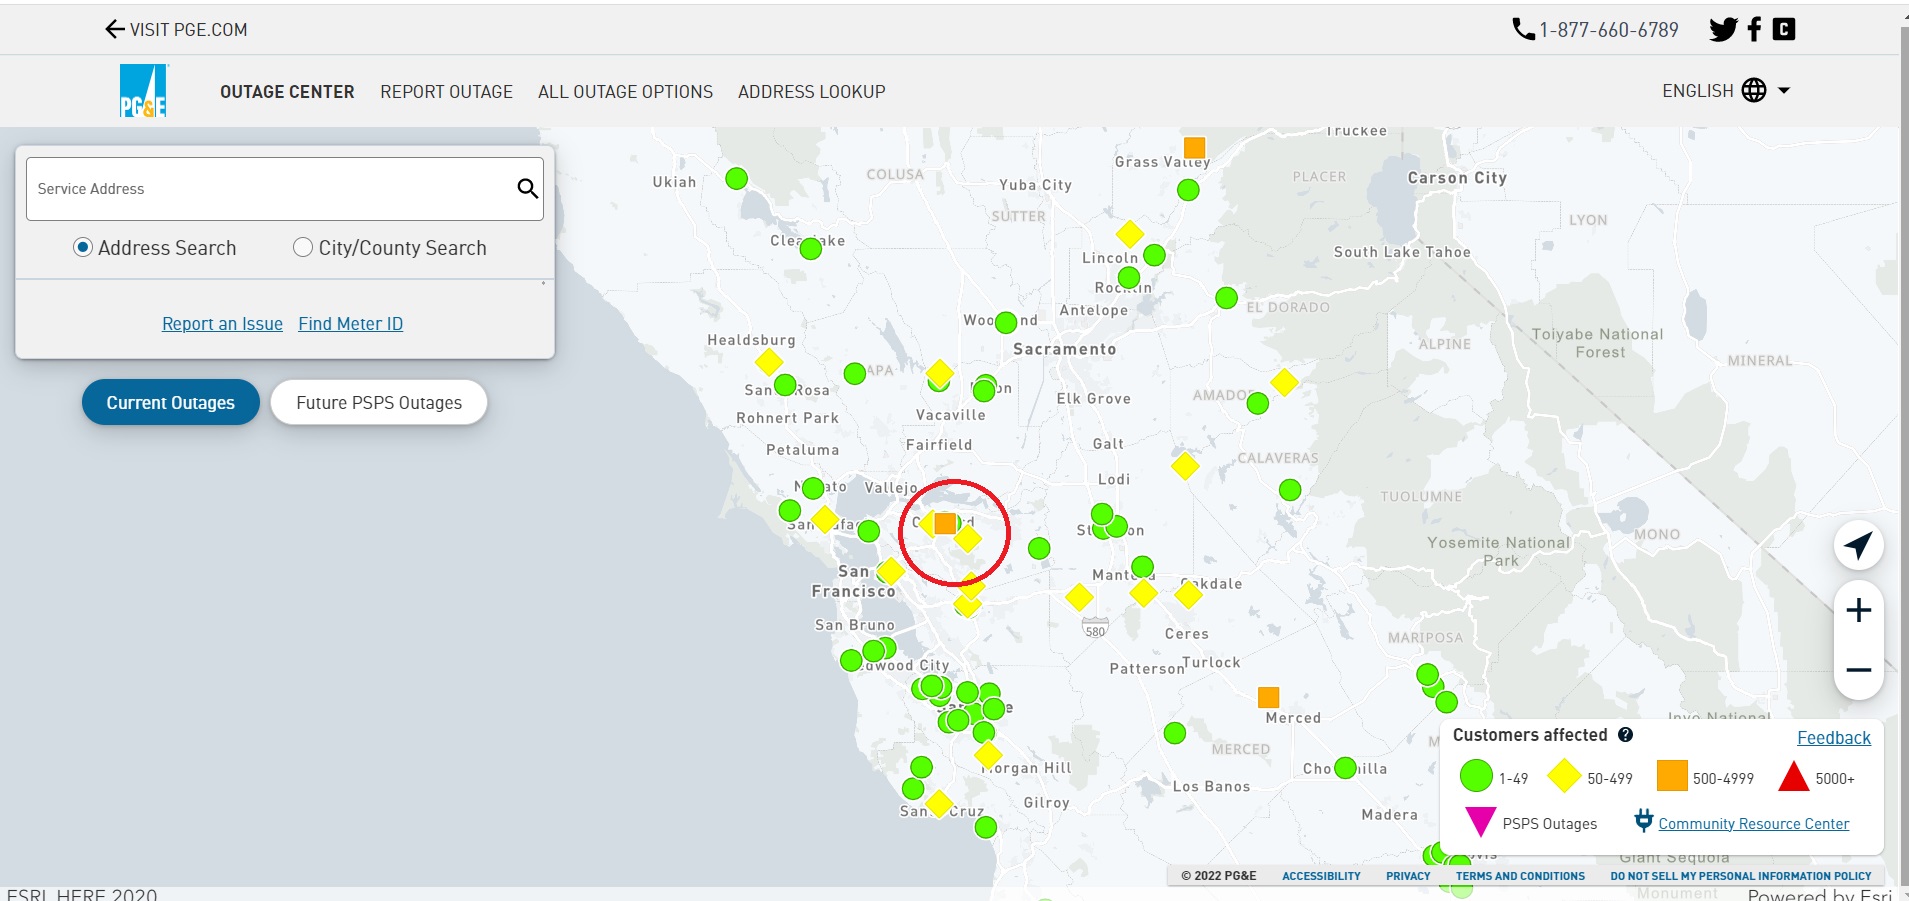Screen dimensions: 1909x901
Task: Select the yellow diamond marker above Vacaville
Action: pos(940,373)
